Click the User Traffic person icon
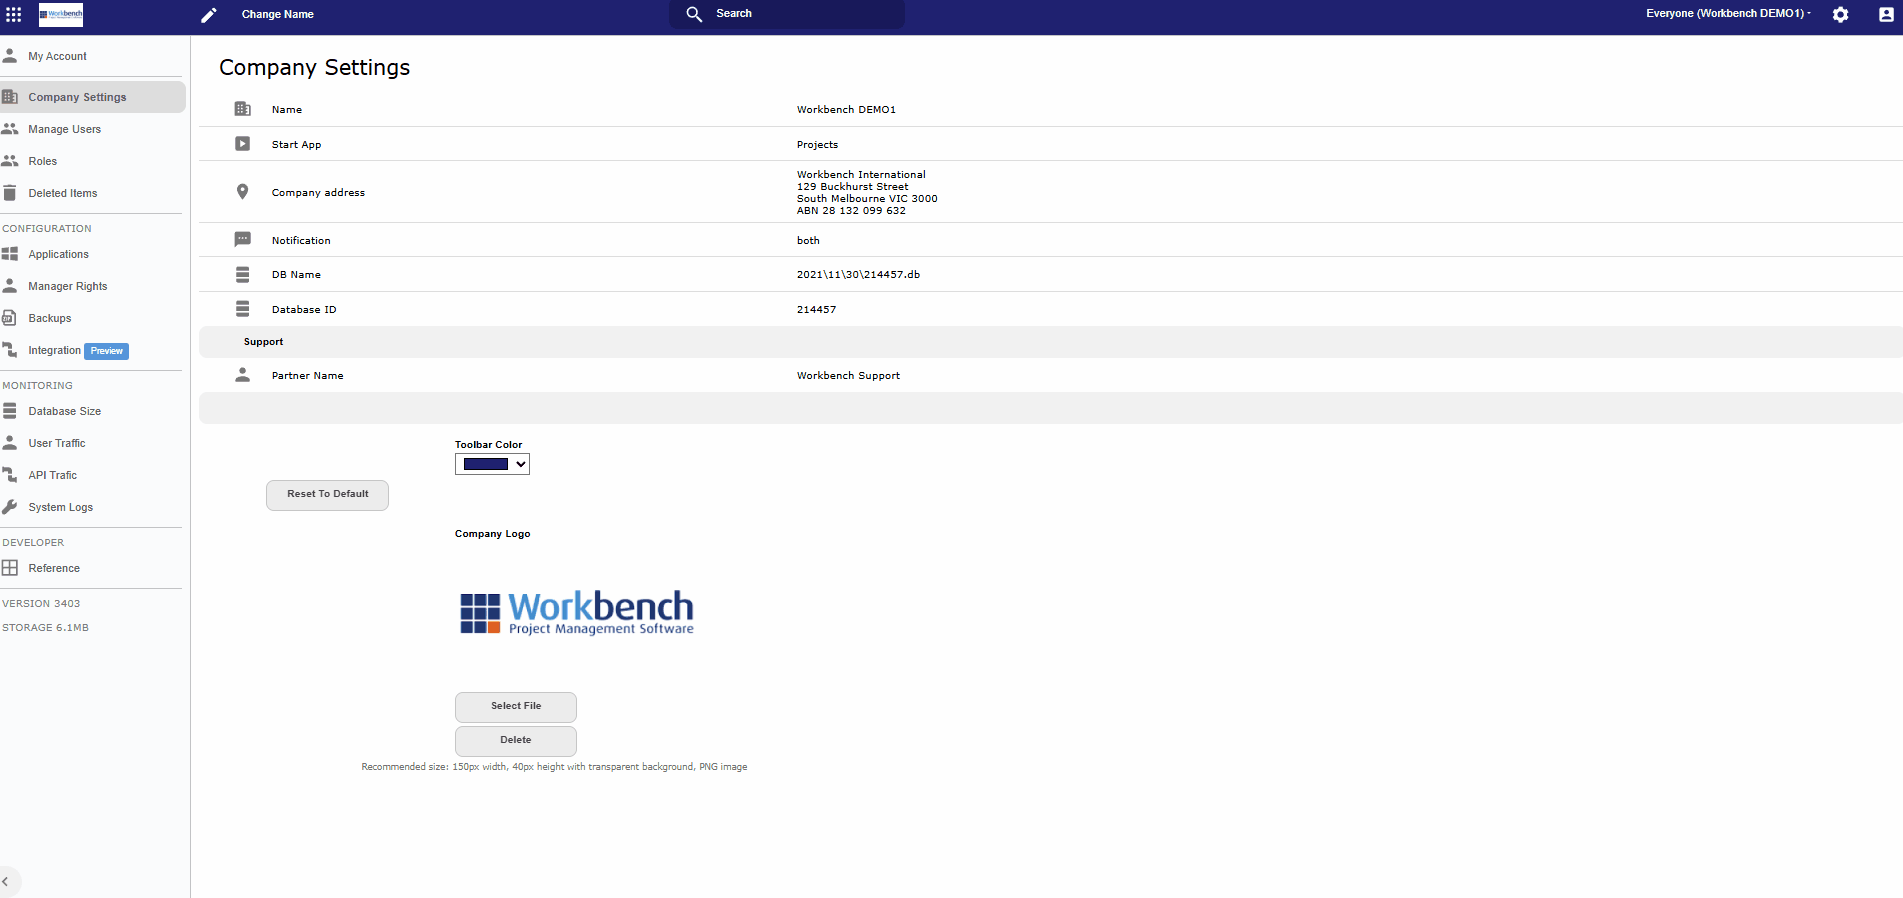 coord(10,443)
